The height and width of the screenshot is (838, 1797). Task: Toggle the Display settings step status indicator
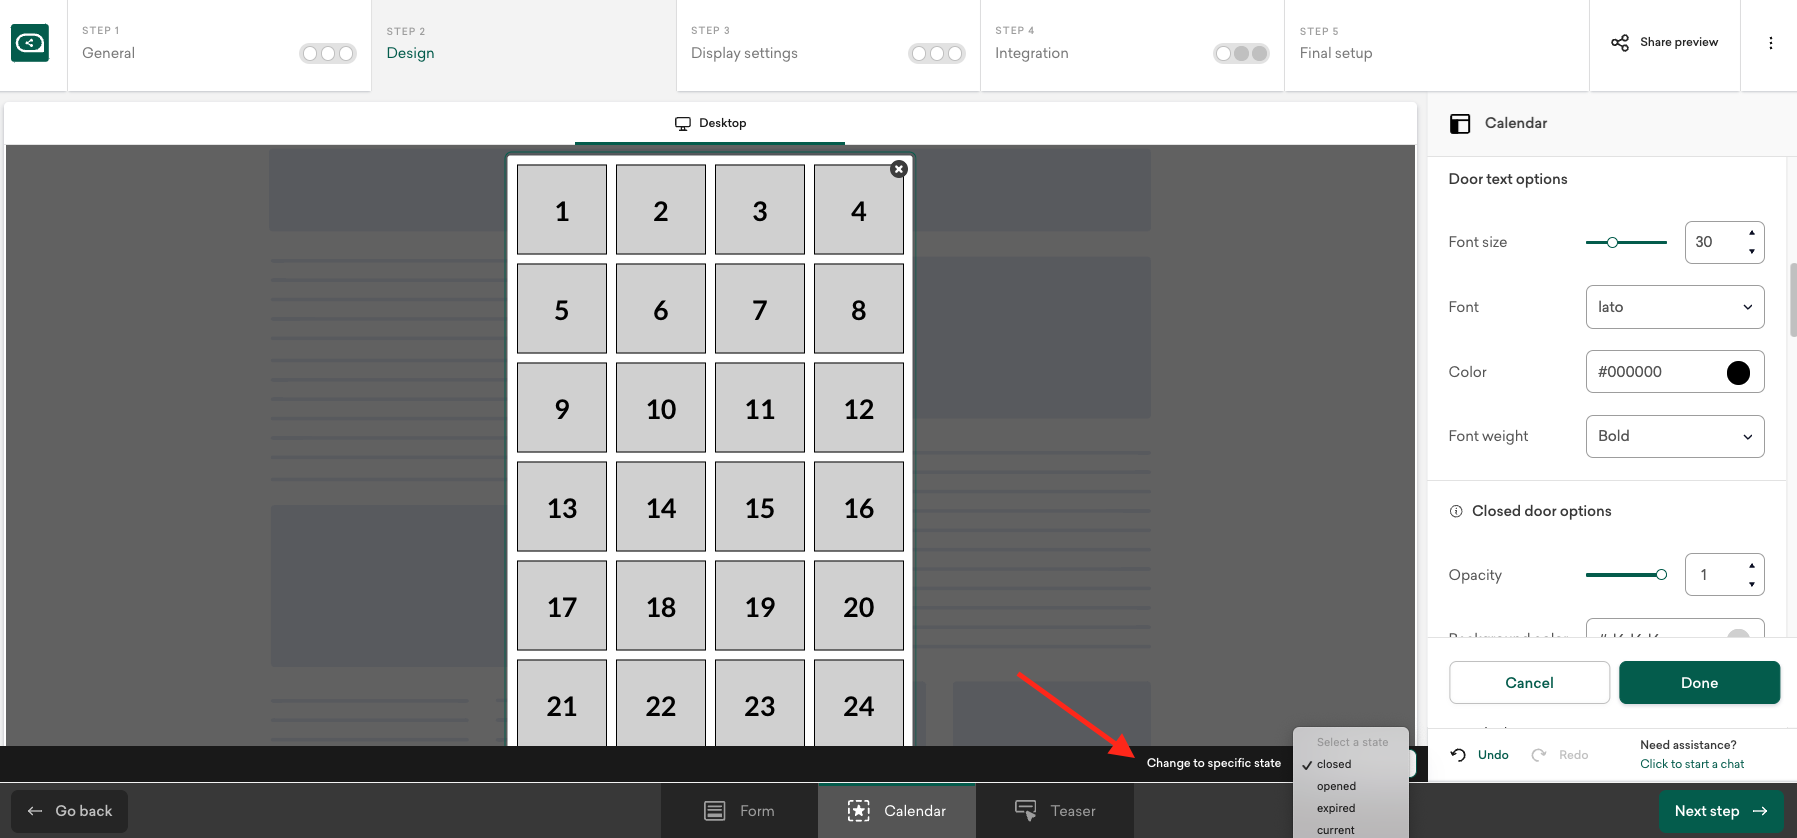tap(937, 54)
